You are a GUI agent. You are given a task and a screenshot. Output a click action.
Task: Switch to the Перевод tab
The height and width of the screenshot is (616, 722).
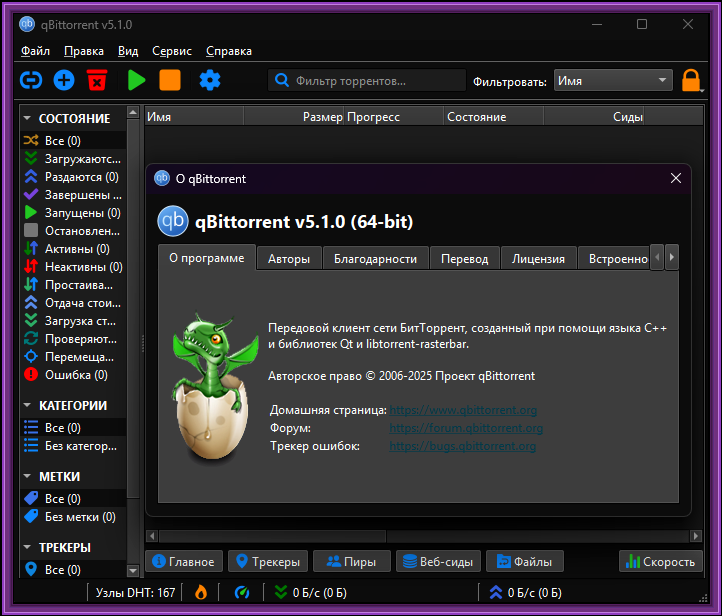pyautogui.click(x=465, y=259)
